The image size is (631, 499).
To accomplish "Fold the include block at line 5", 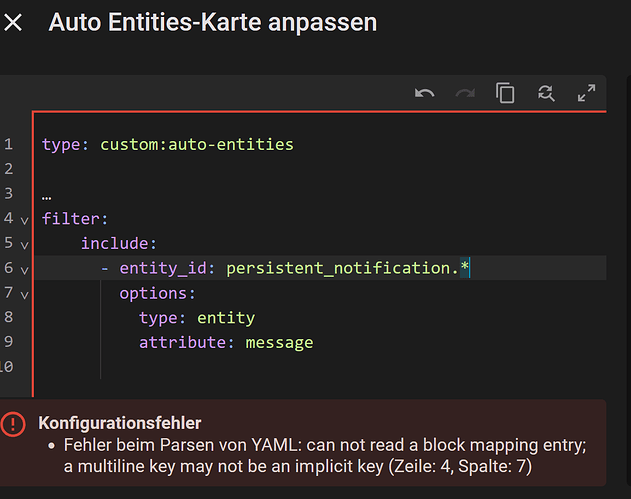I will click(x=25, y=245).
